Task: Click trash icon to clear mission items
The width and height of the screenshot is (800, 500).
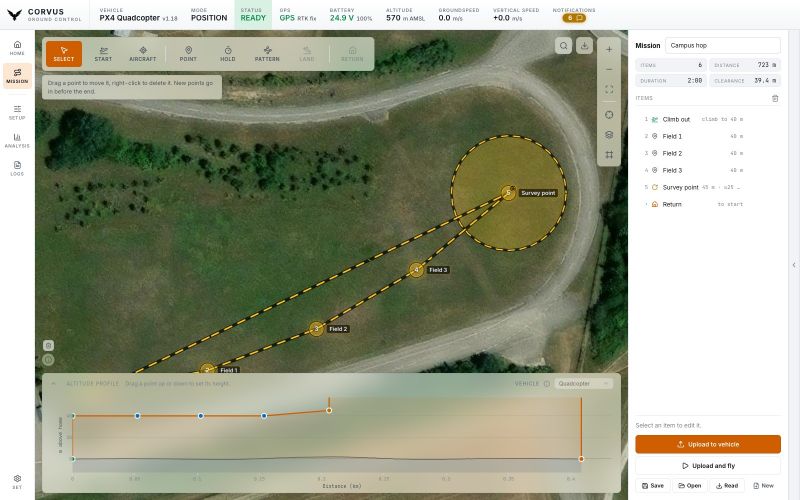Action: [x=775, y=98]
